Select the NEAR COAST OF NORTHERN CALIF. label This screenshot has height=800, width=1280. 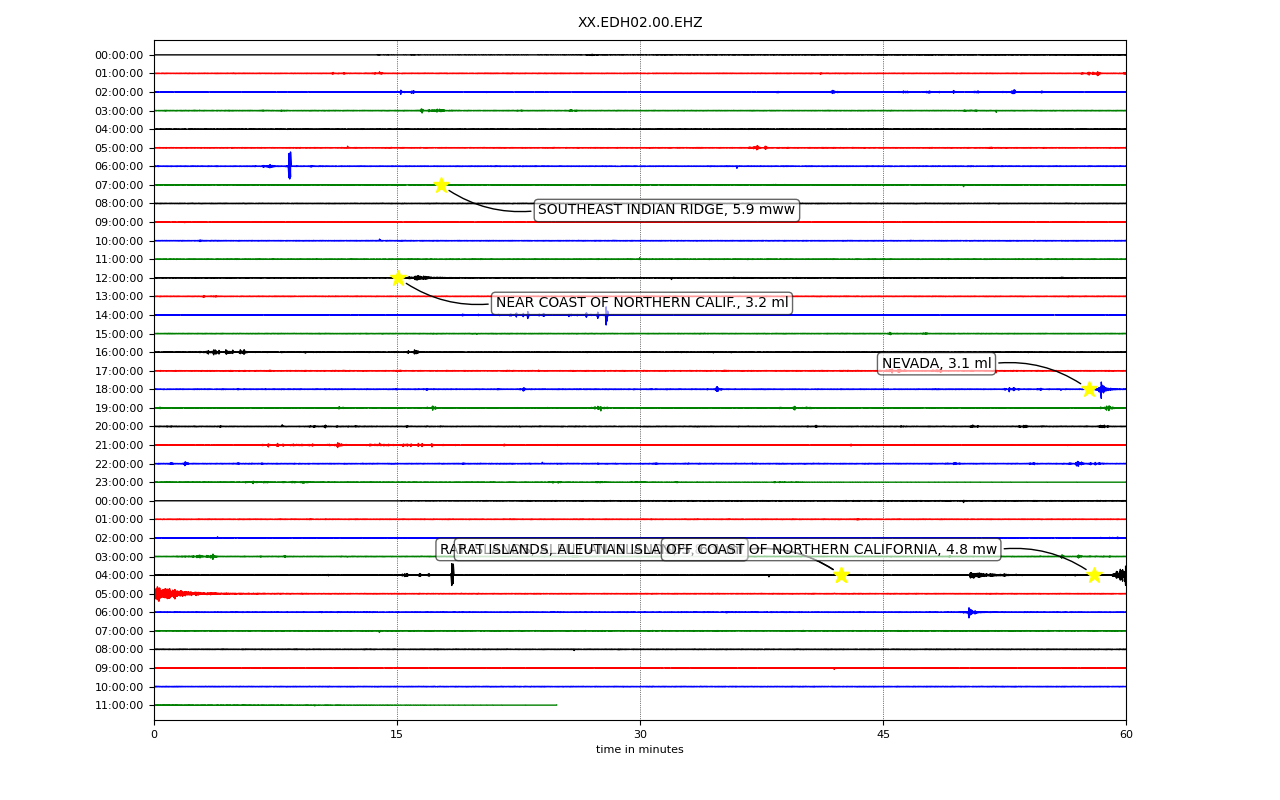(x=642, y=303)
